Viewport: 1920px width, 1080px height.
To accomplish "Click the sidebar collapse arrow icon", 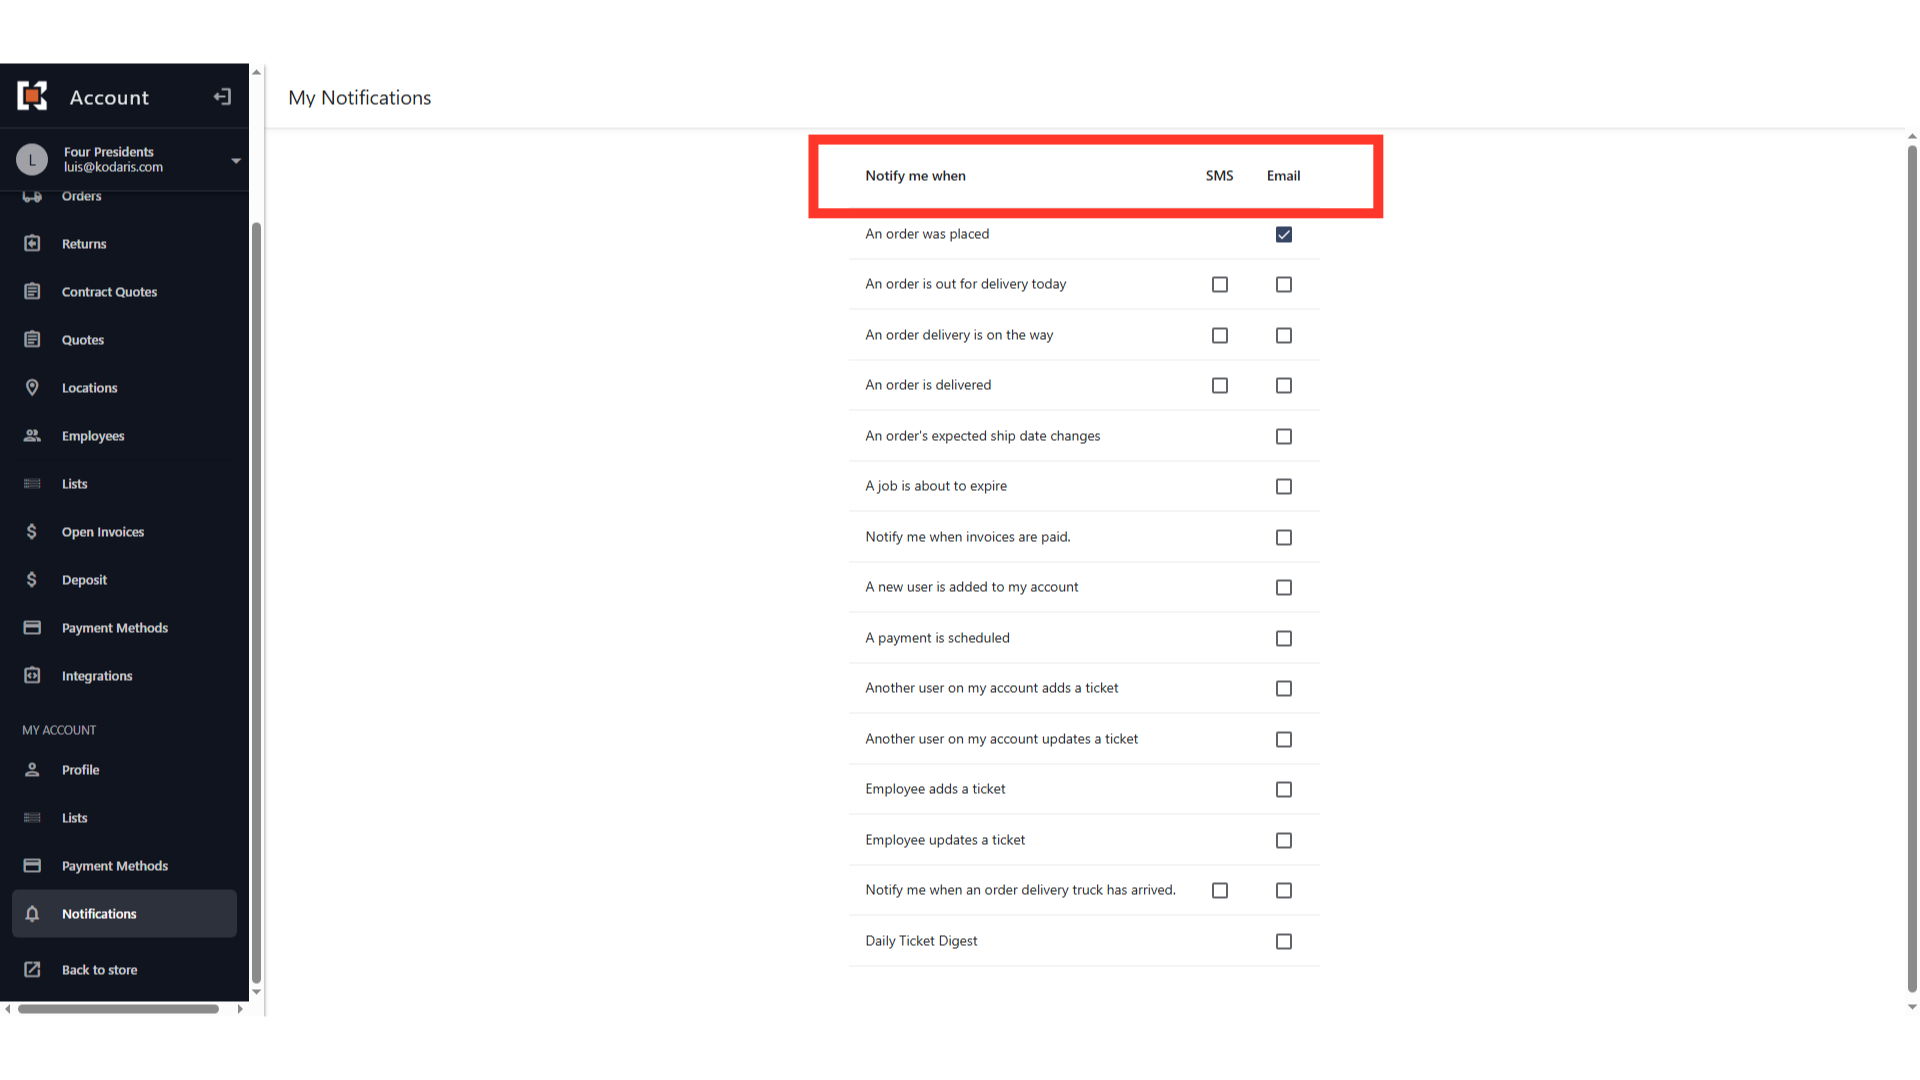I will 222,97.
